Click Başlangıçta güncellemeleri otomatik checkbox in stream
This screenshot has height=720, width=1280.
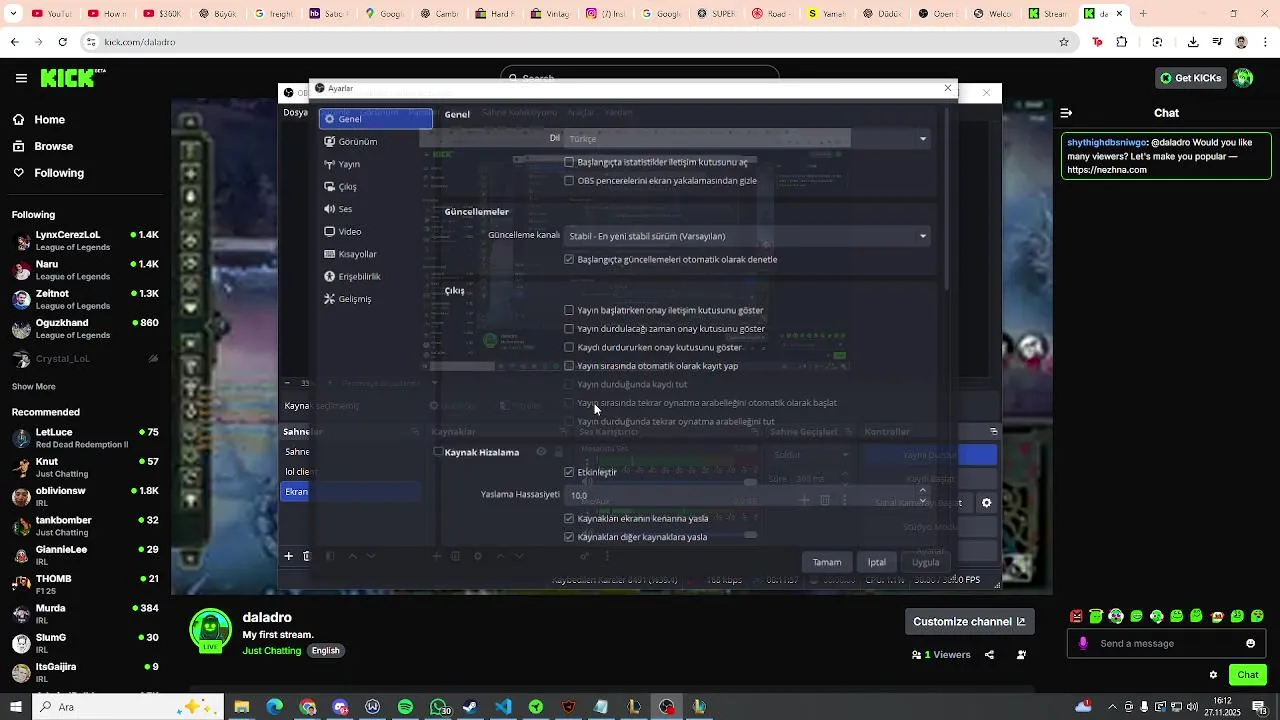coord(569,260)
